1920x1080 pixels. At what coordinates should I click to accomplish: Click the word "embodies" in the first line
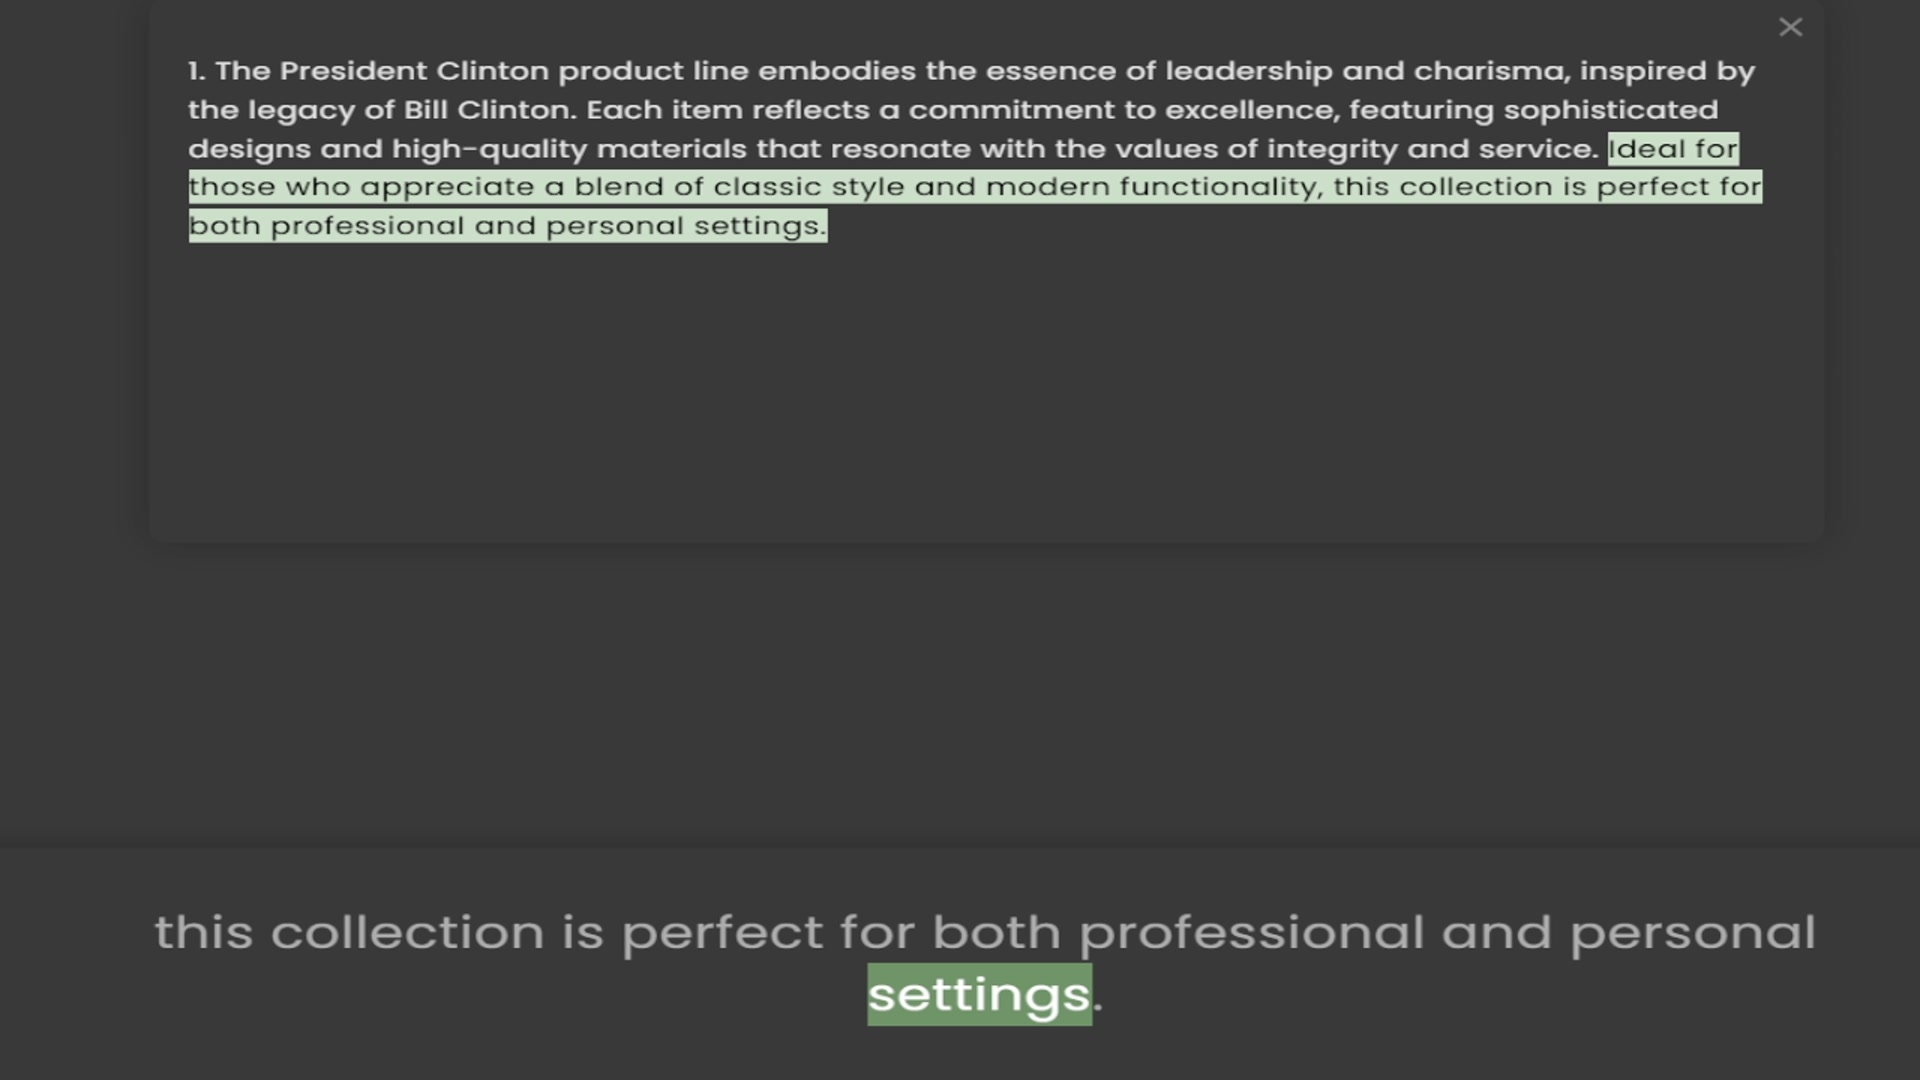(x=836, y=71)
